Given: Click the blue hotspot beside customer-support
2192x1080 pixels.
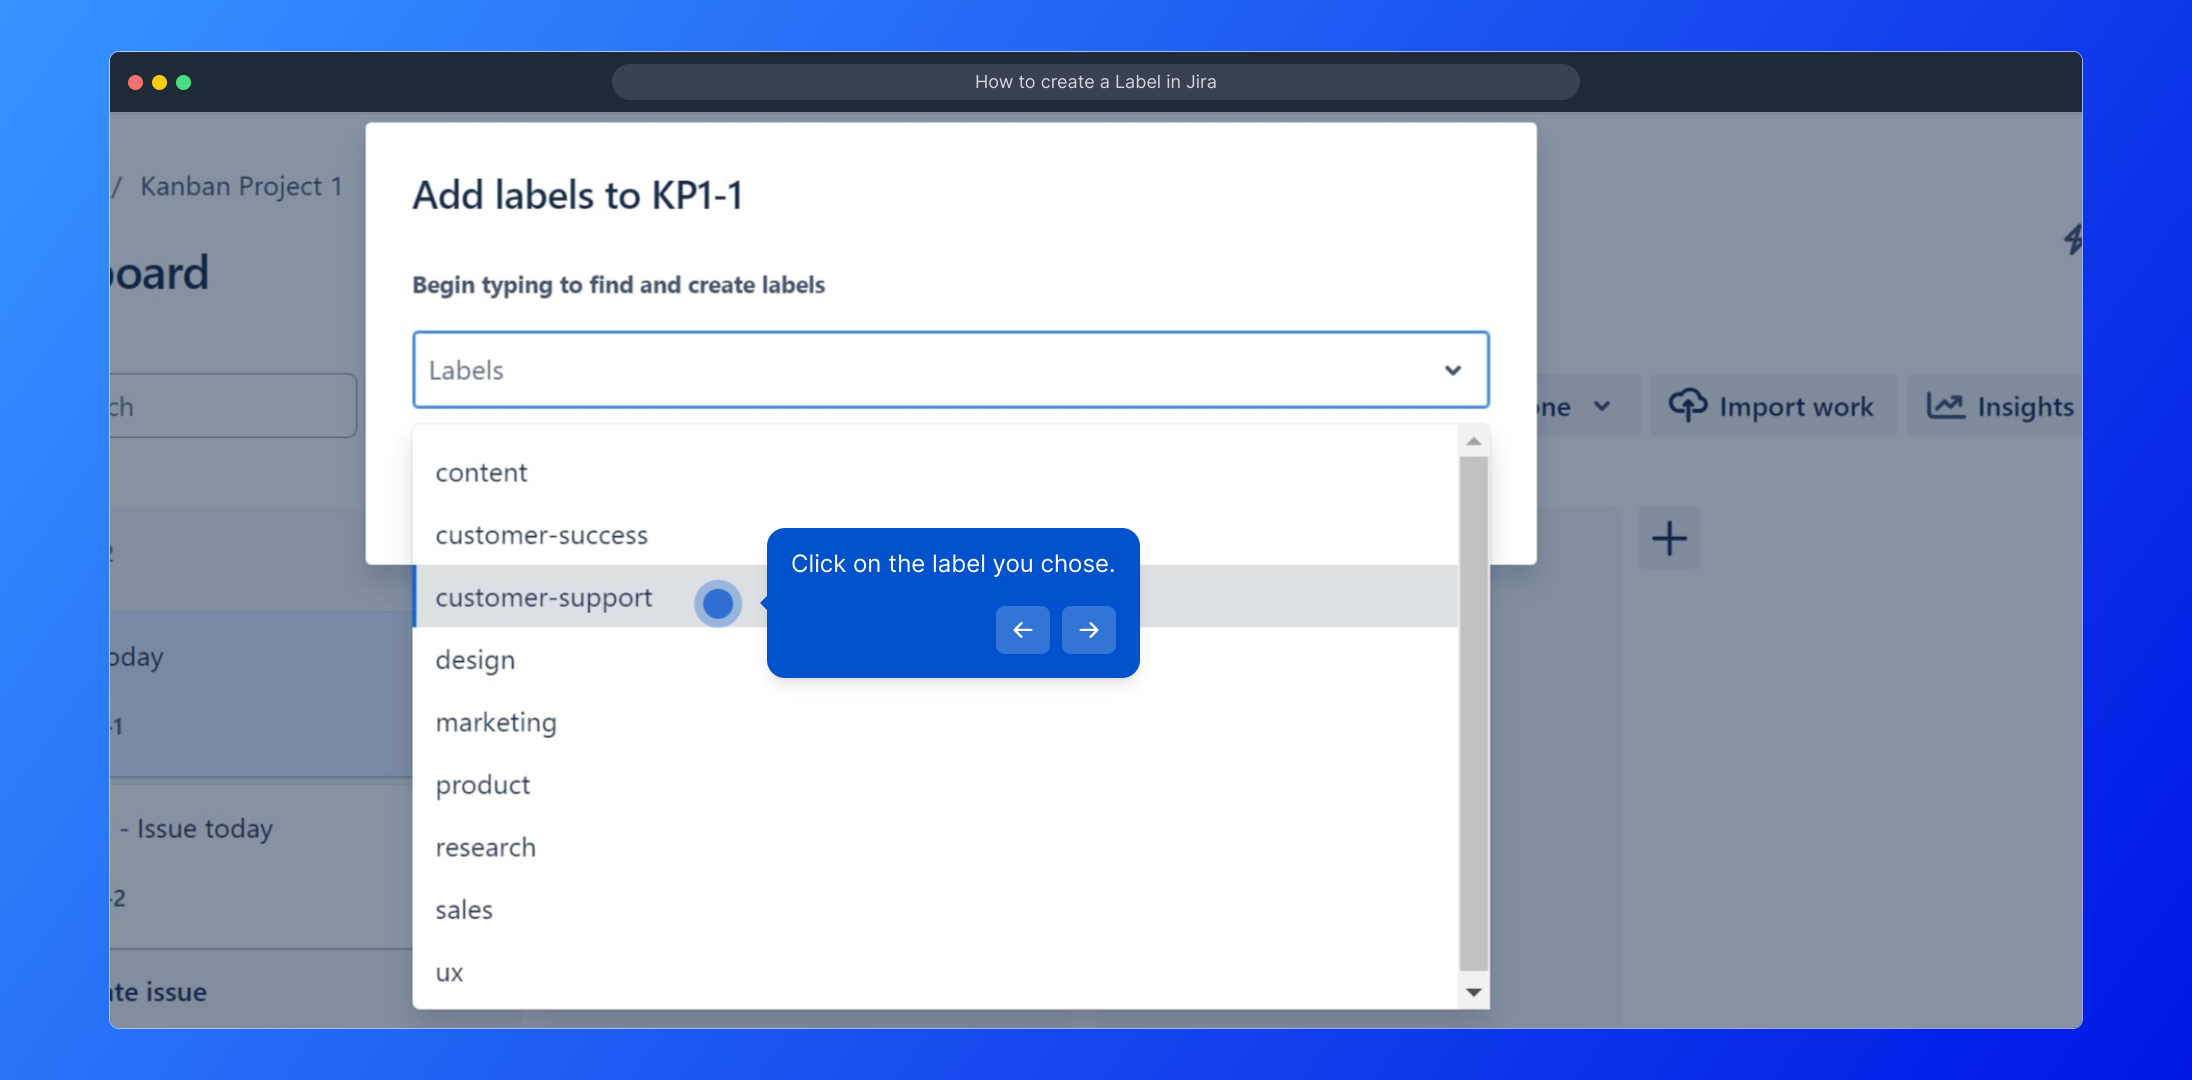Looking at the screenshot, I should [x=717, y=603].
